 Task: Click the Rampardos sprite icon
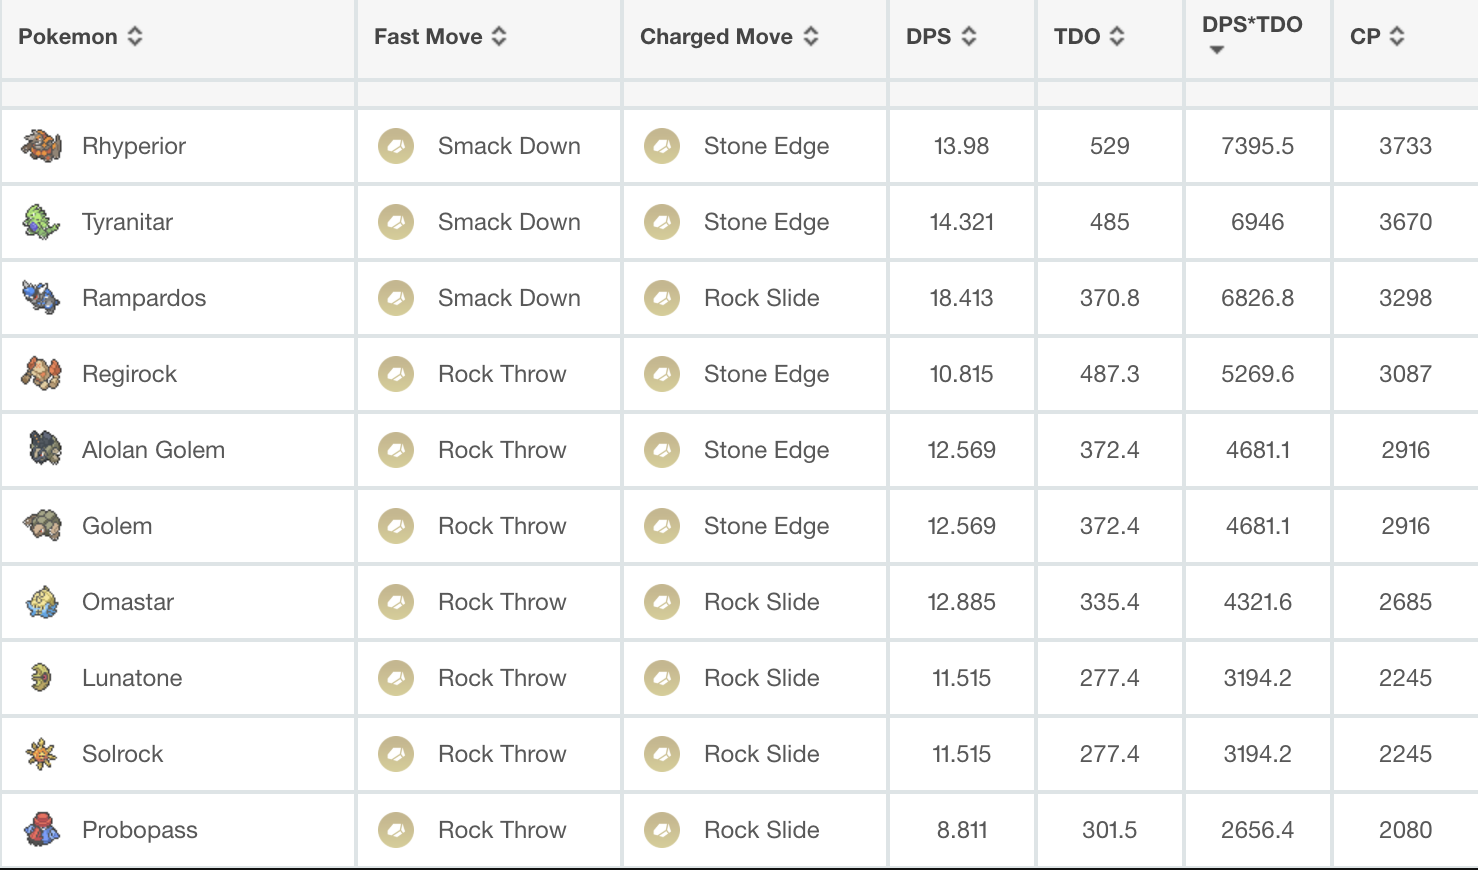tap(41, 298)
